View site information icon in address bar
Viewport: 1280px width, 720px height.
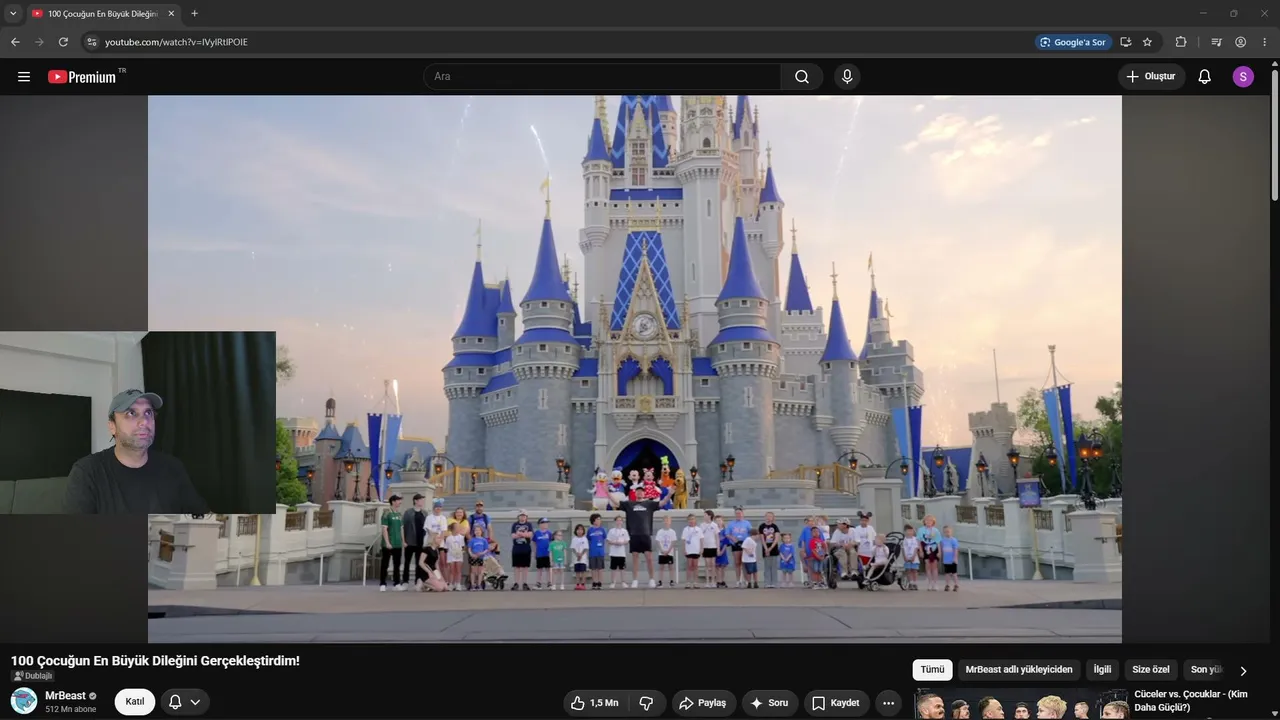92,42
